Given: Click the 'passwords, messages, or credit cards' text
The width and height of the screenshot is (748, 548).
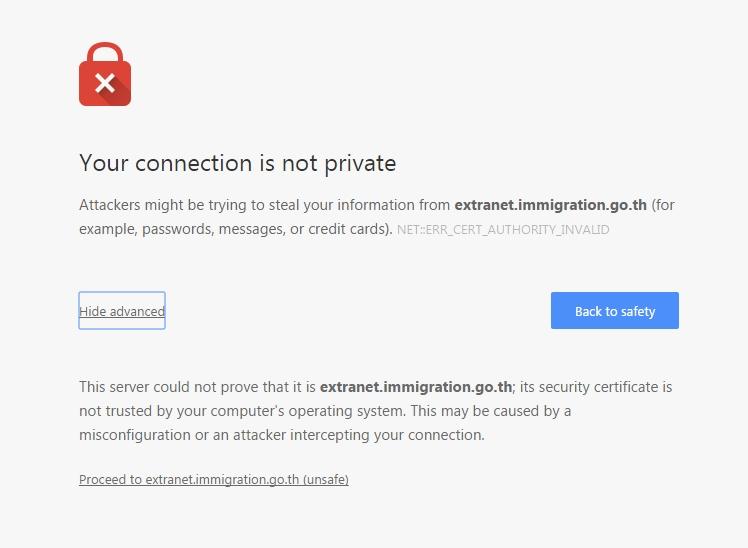Looking at the screenshot, I should [266, 229].
